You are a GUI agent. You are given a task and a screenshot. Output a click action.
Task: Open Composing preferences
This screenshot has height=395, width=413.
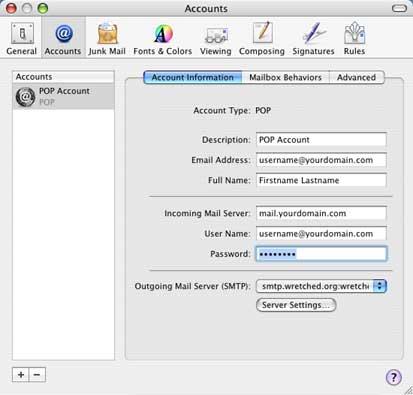[x=262, y=38]
